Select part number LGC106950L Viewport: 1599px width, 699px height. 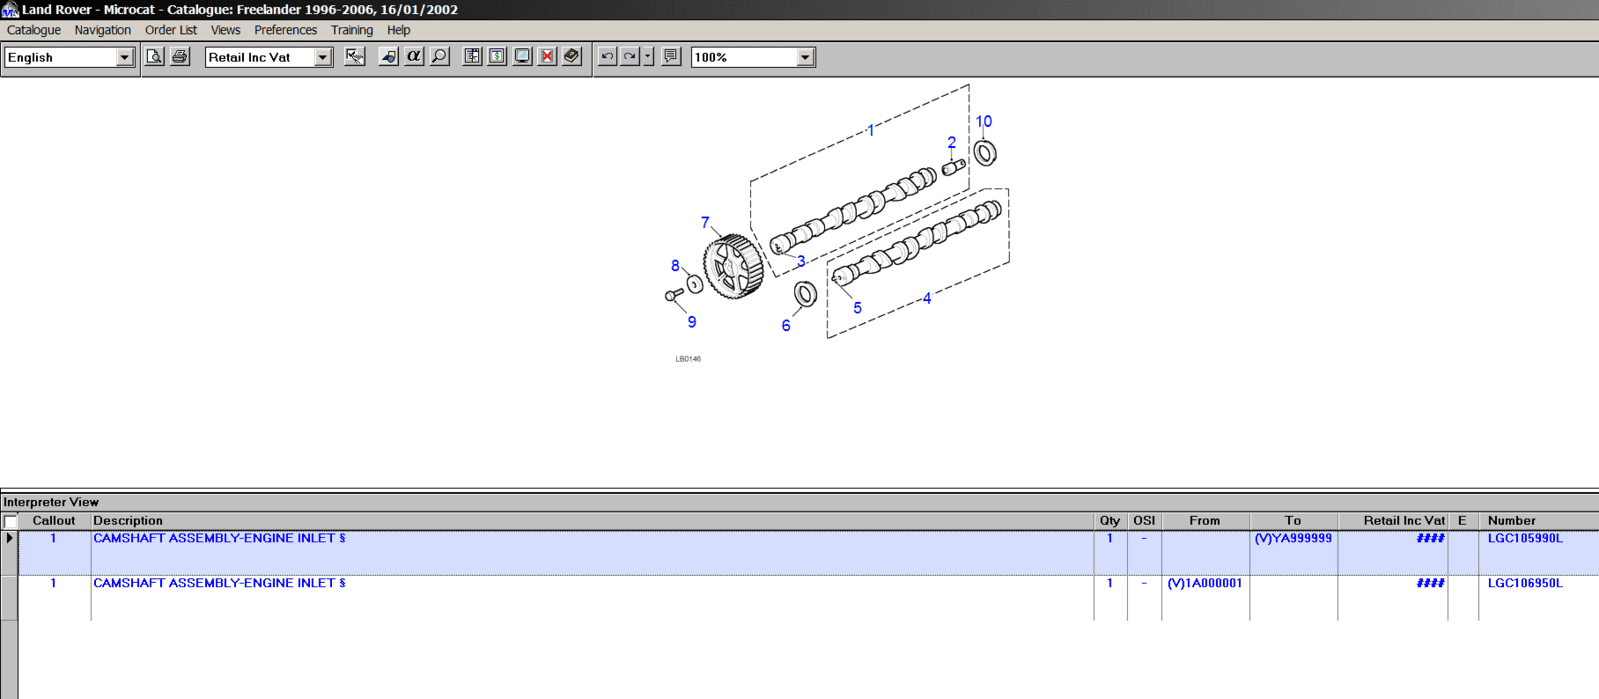click(1525, 583)
